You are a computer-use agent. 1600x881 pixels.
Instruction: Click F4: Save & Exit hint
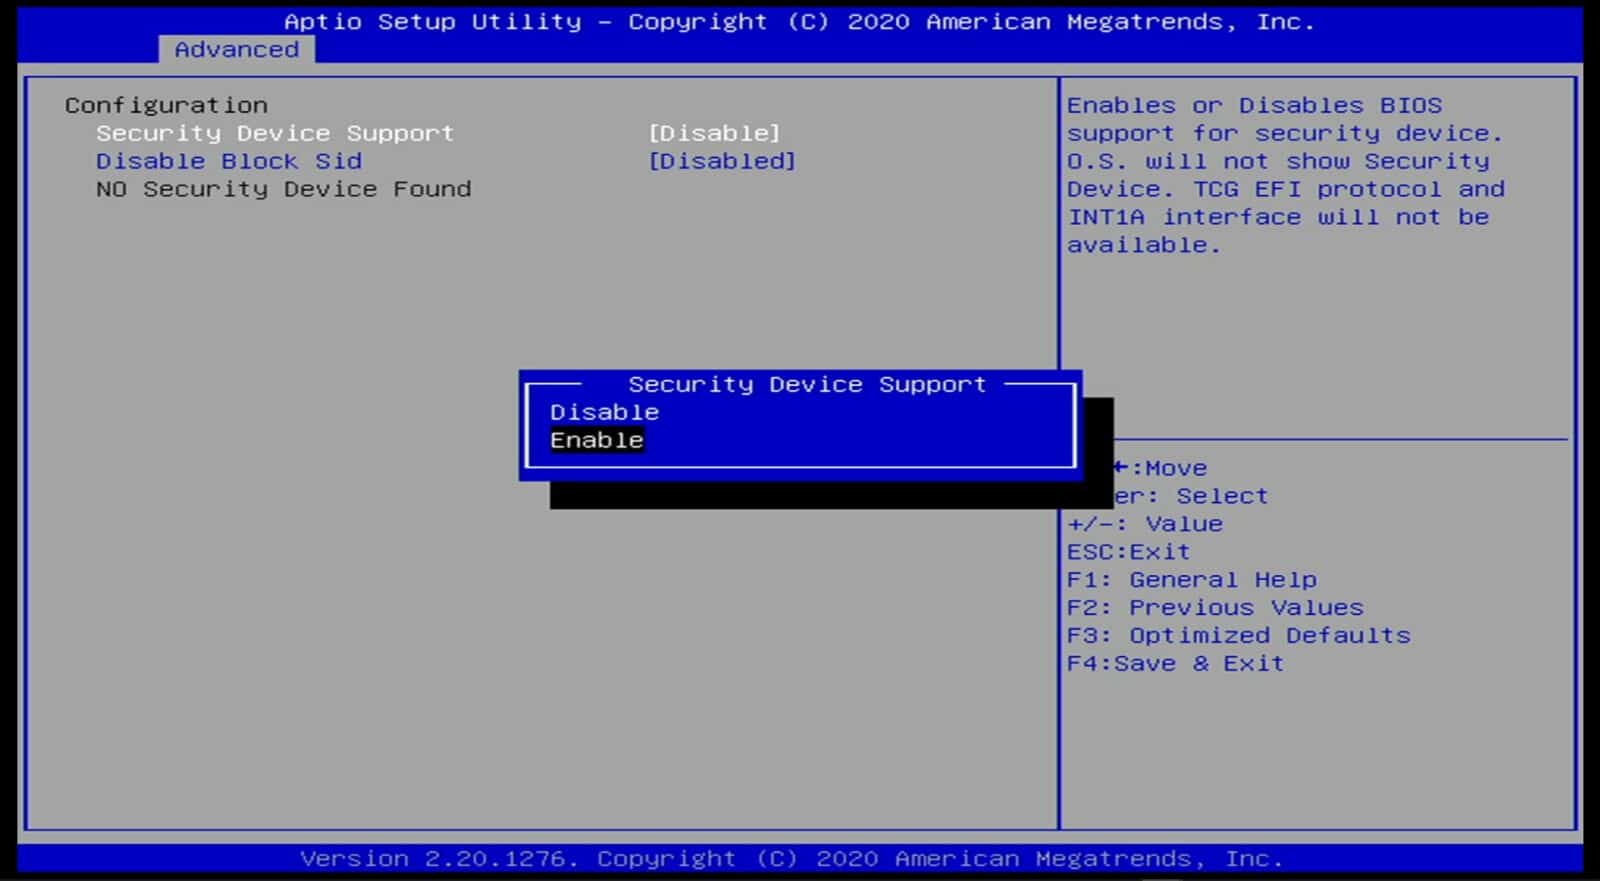[x=1174, y=663]
